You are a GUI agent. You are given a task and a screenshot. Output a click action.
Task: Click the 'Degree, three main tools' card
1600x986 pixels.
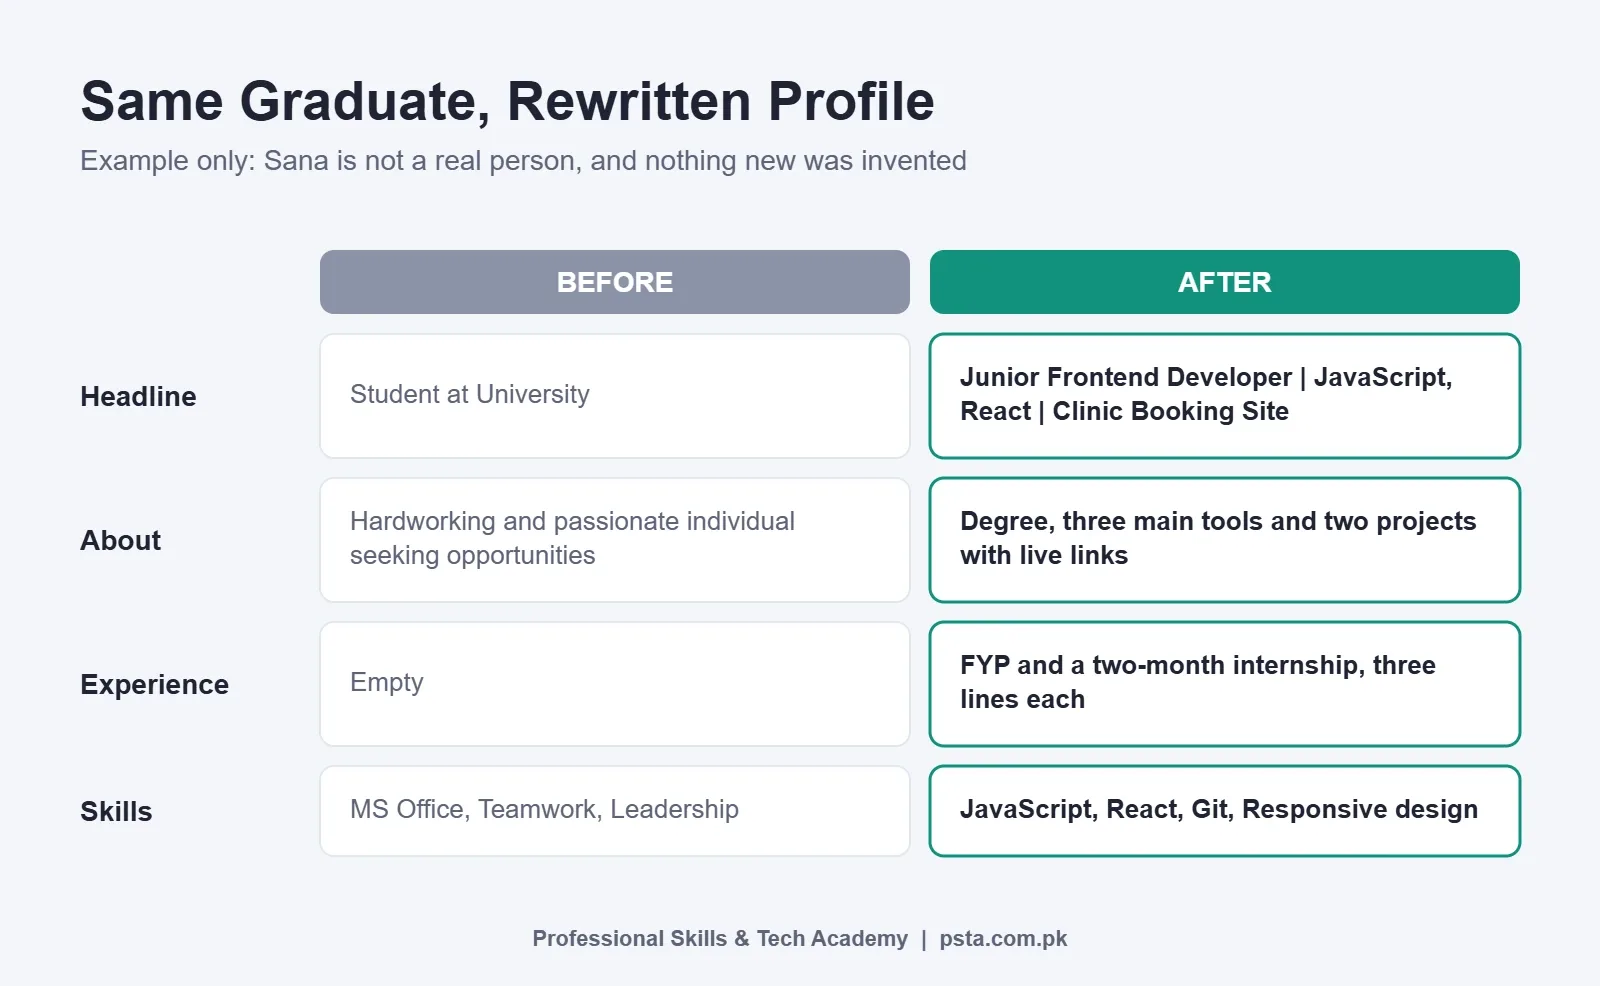coord(1225,540)
